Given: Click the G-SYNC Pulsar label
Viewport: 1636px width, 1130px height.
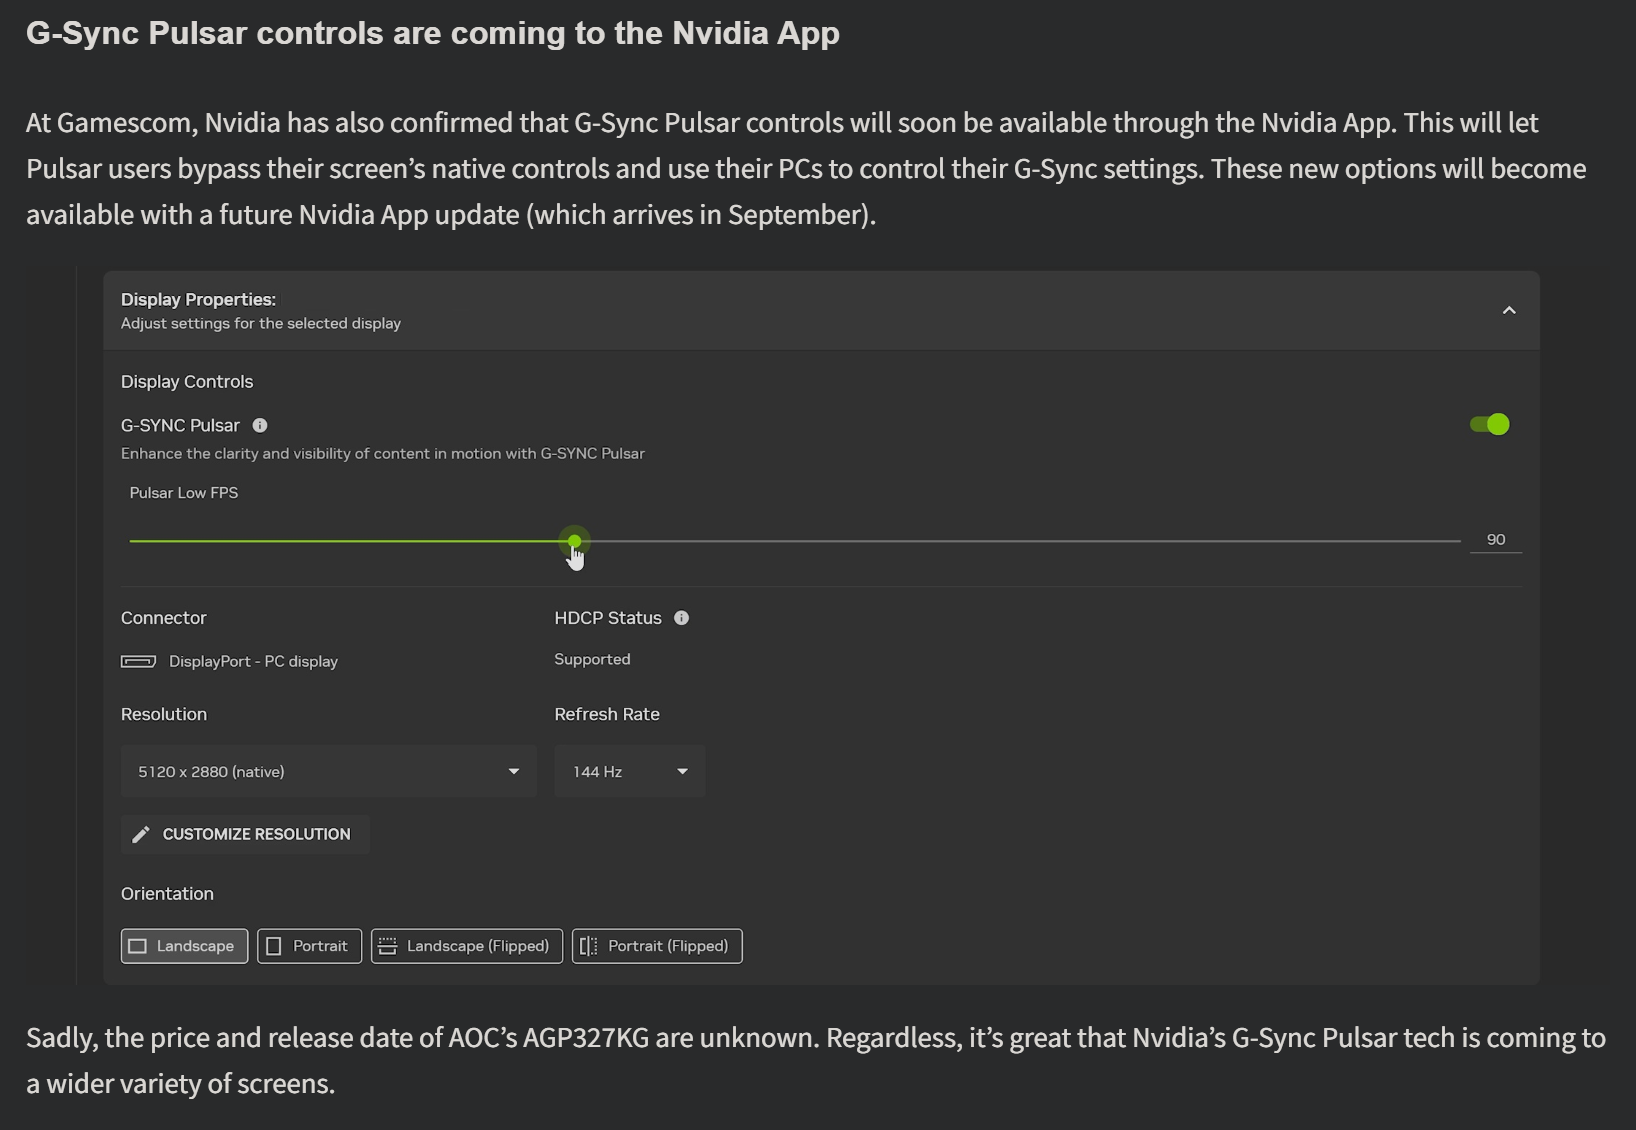Looking at the screenshot, I should (x=180, y=425).
